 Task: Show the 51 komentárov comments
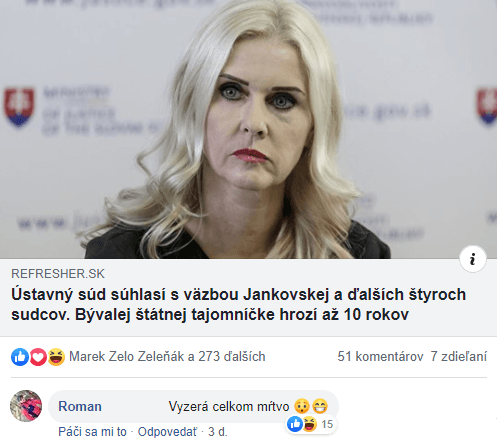[380, 356]
